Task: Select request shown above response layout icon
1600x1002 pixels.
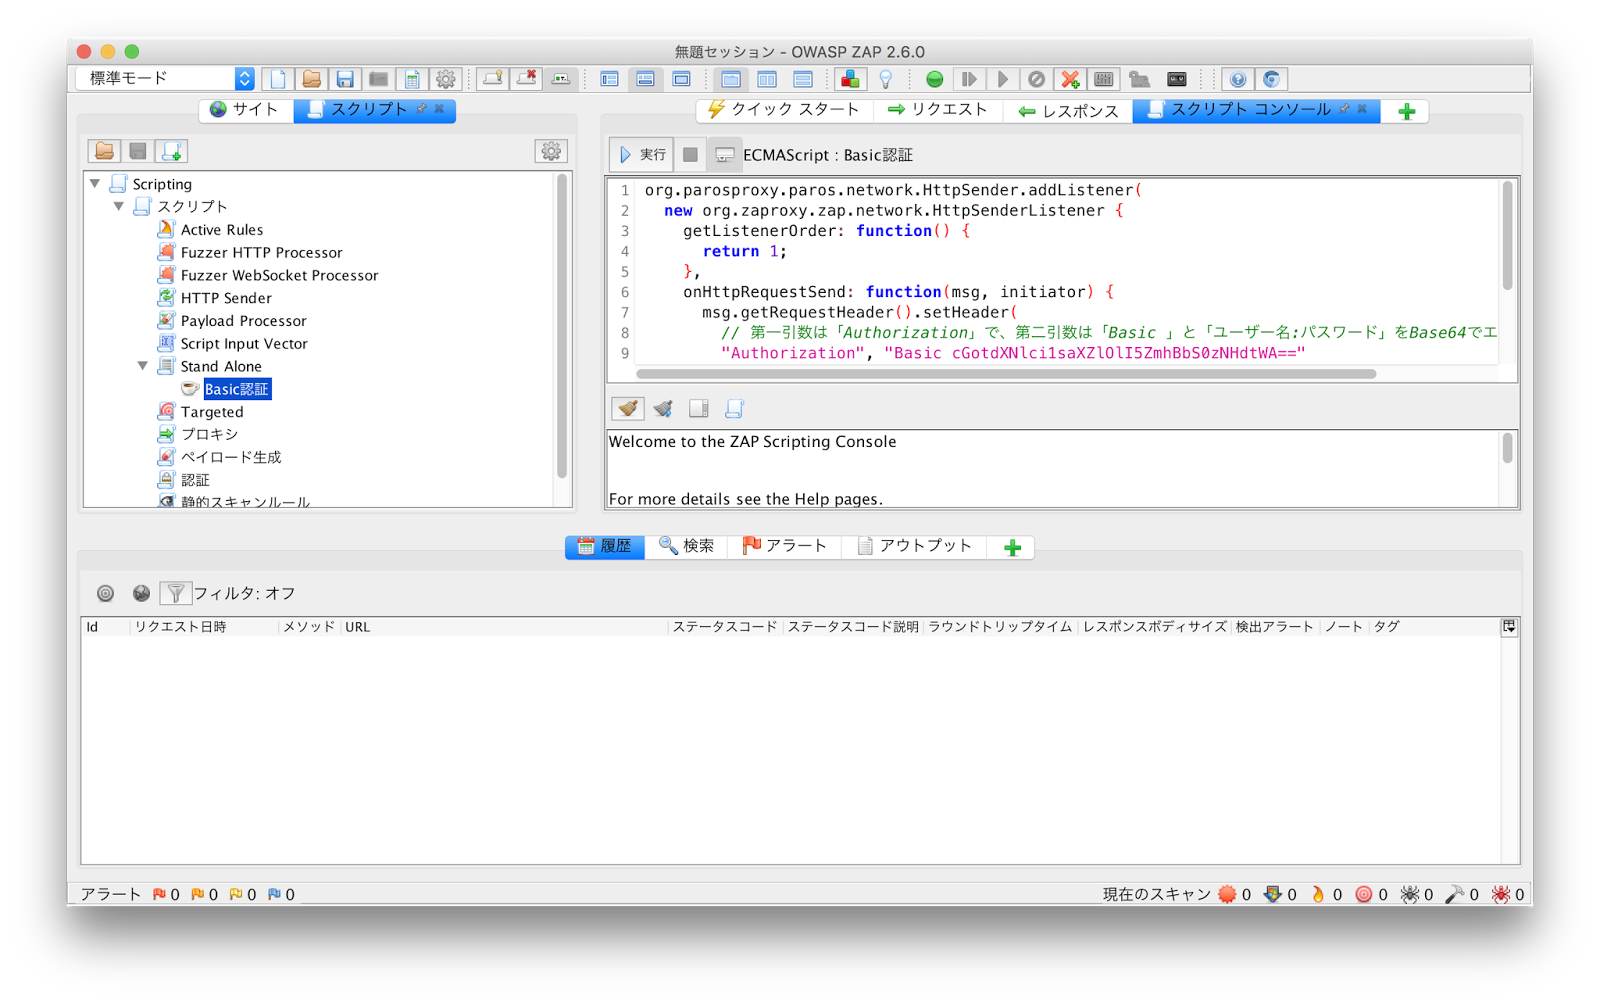Action: pyautogui.click(x=802, y=79)
